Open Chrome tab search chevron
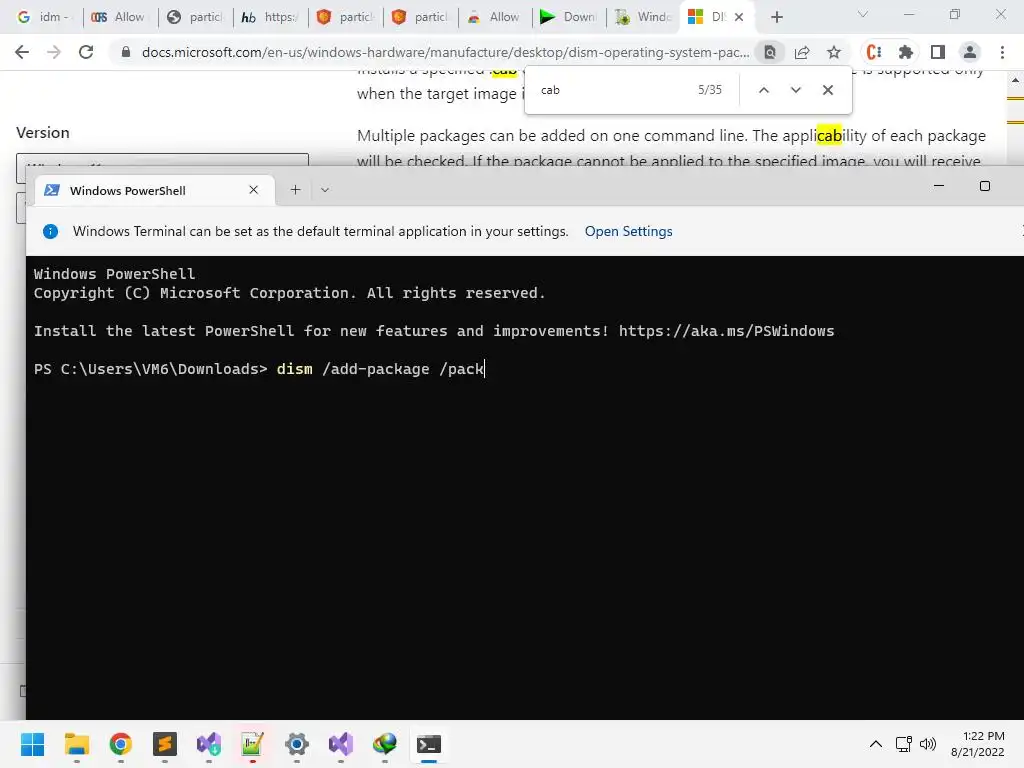1024x768 pixels. coord(863,14)
